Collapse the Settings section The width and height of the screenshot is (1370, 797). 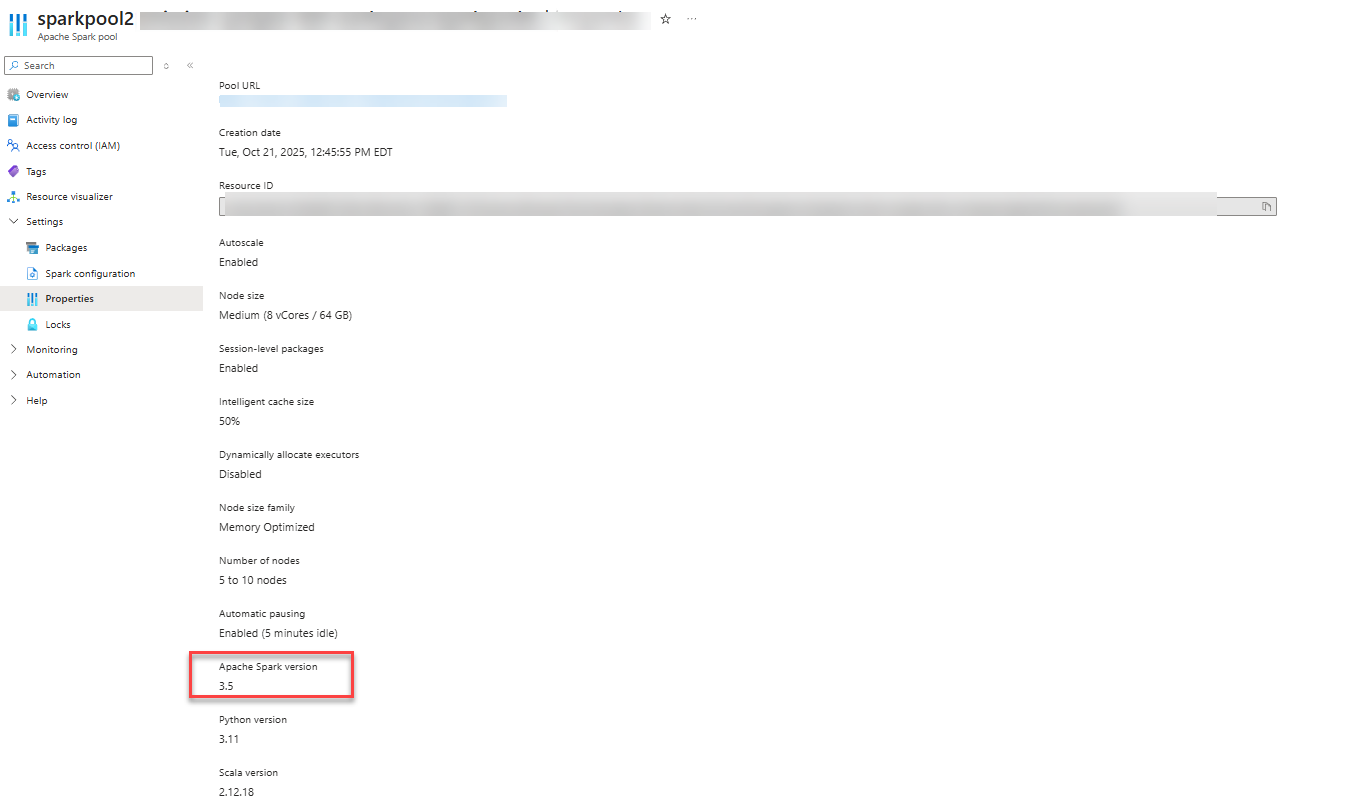[x=13, y=222]
